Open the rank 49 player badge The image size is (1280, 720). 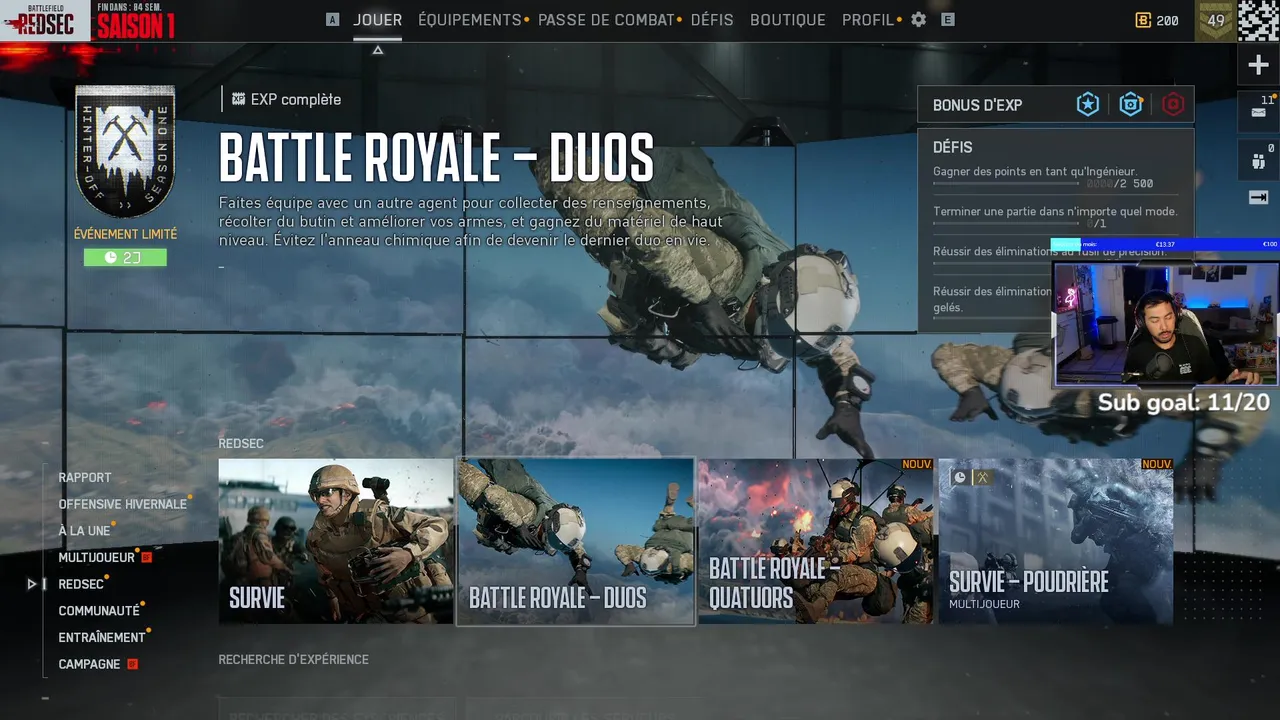[x=1215, y=21]
